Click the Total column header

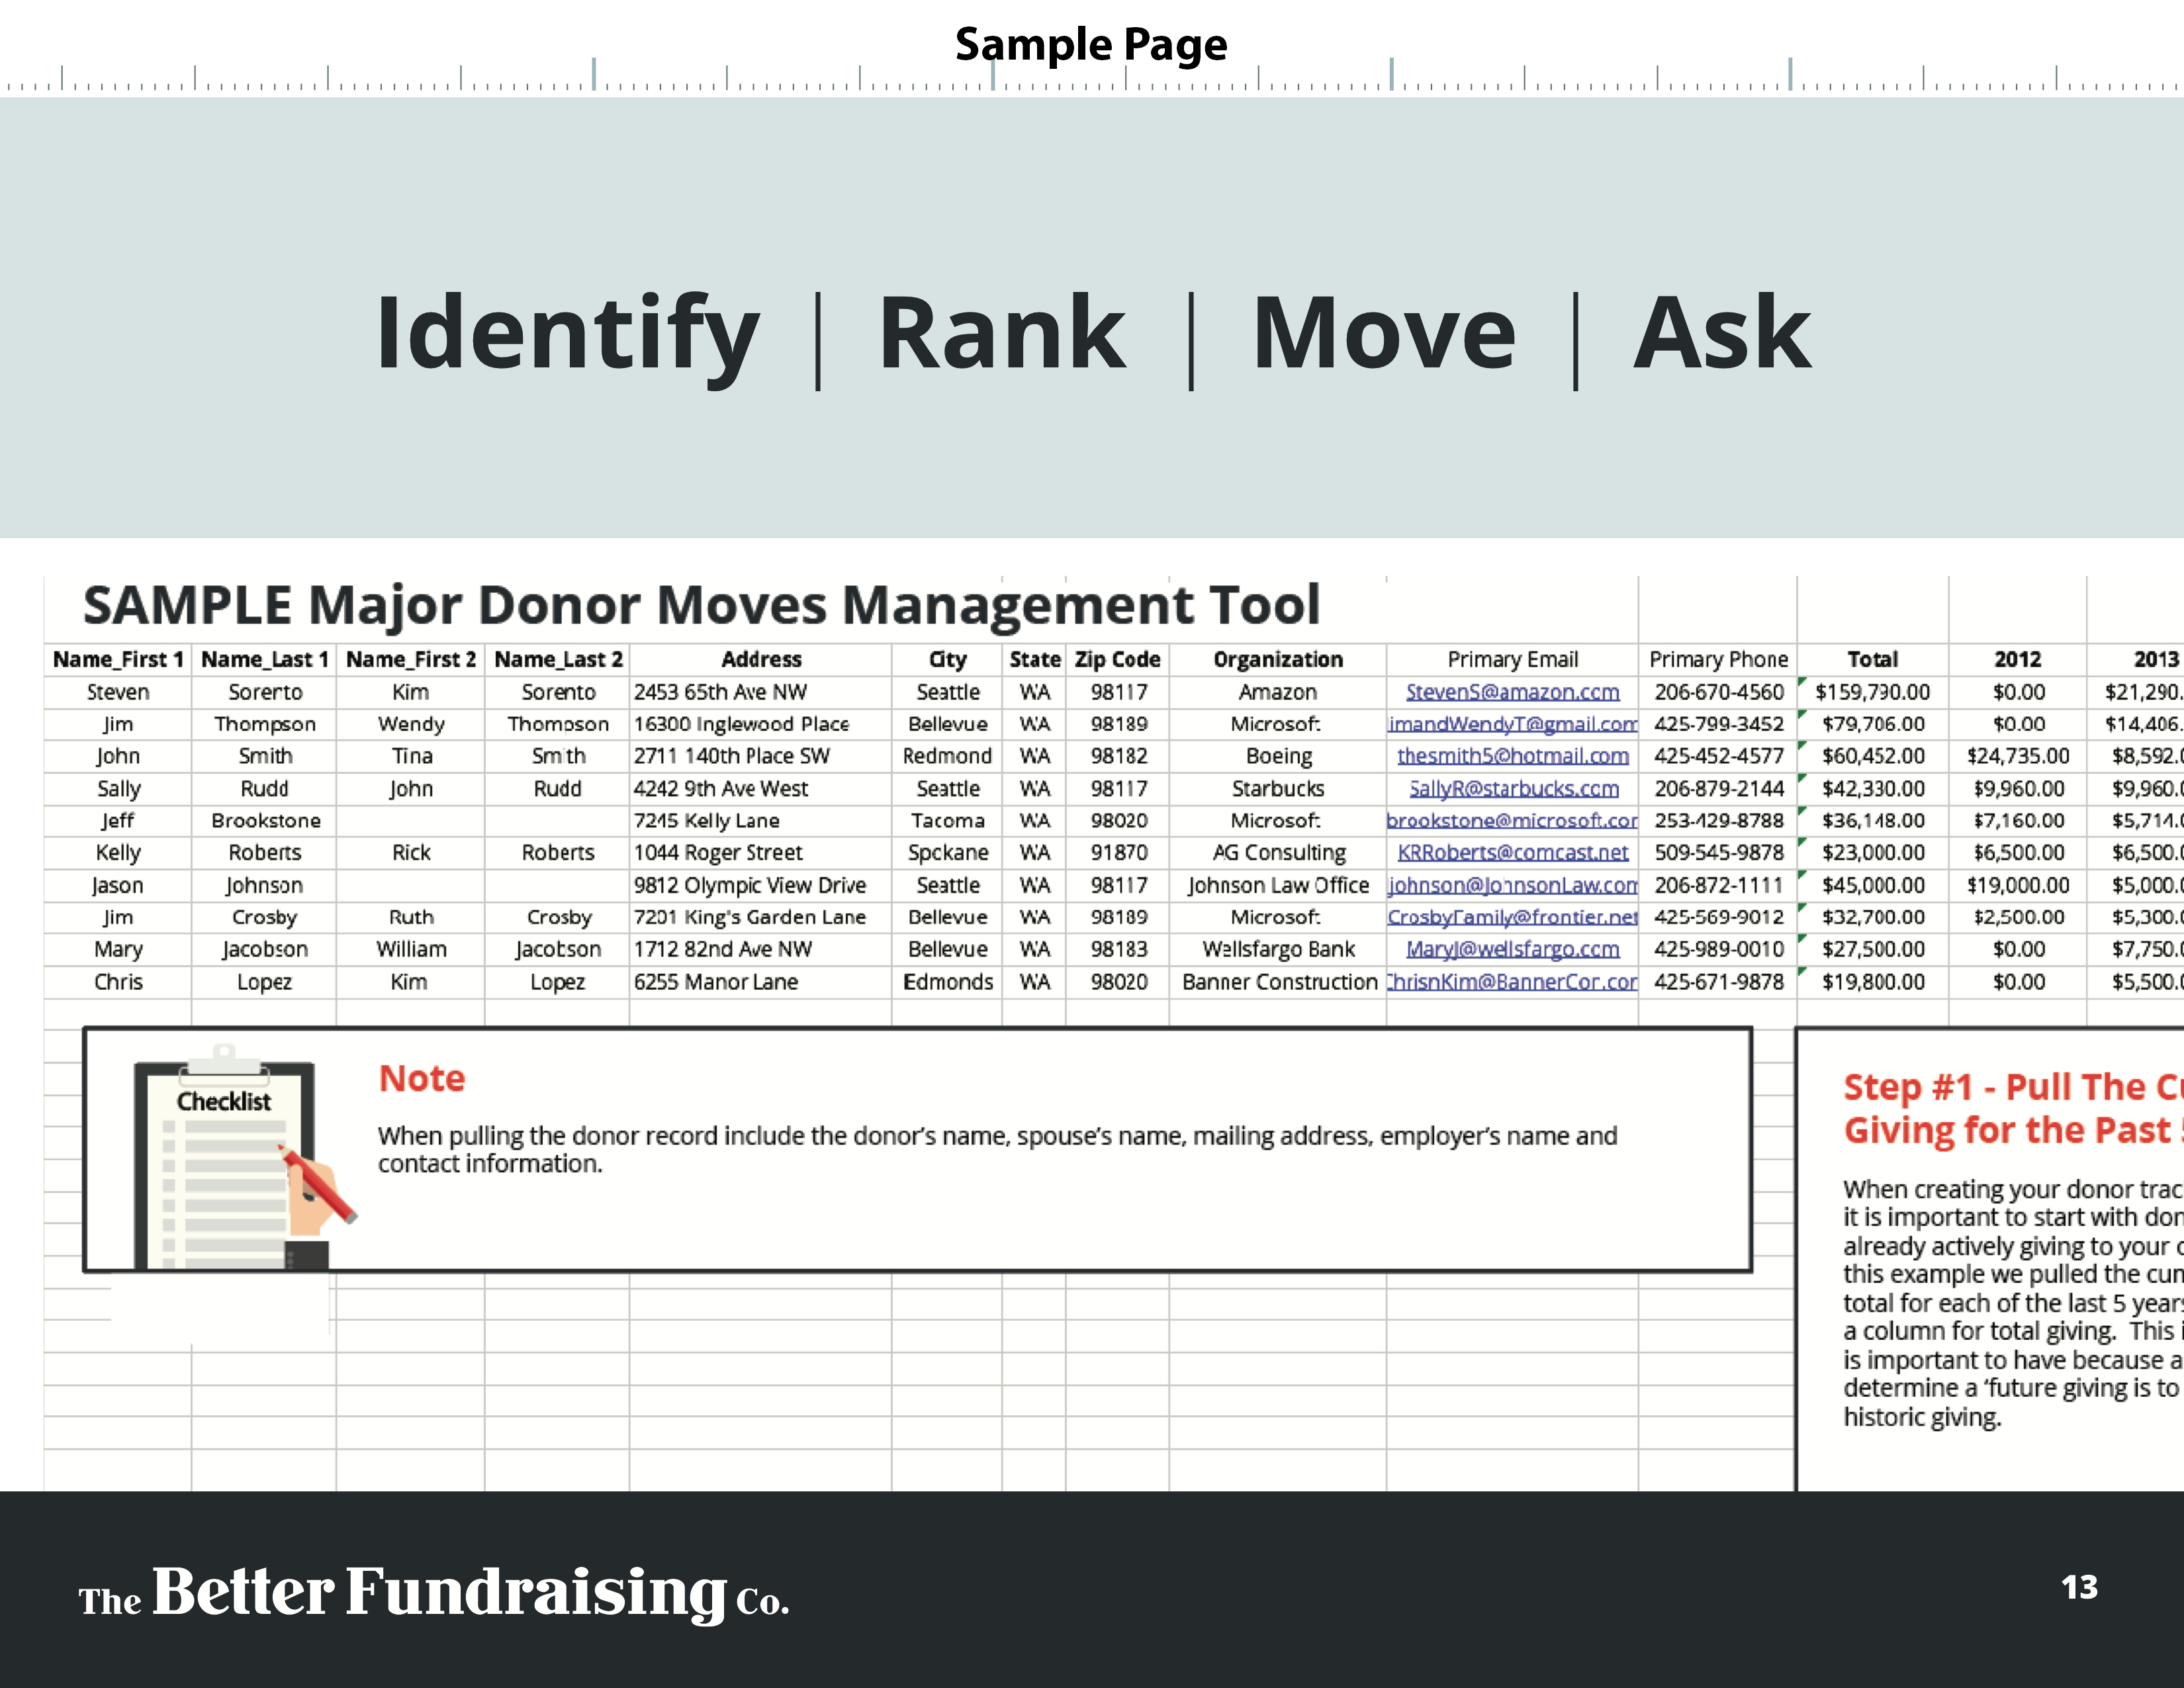click(x=1872, y=660)
